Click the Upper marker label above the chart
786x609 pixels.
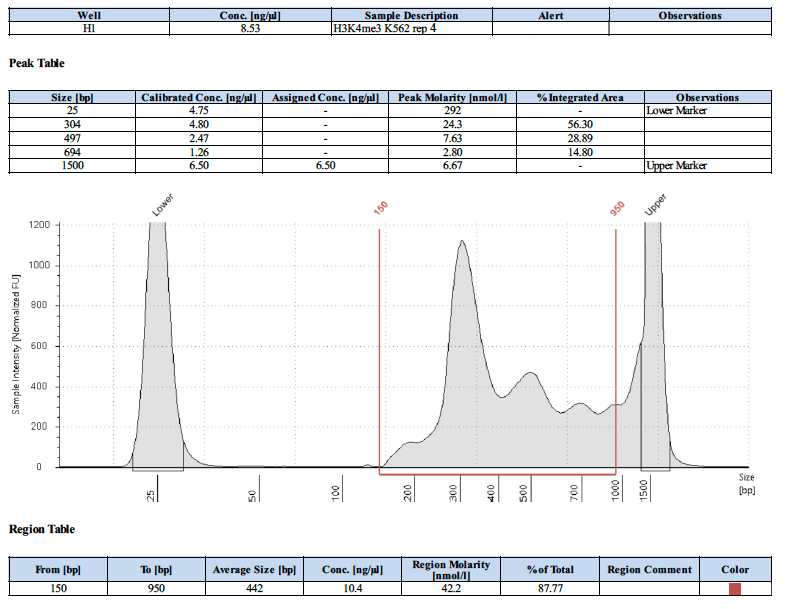(x=655, y=204)
